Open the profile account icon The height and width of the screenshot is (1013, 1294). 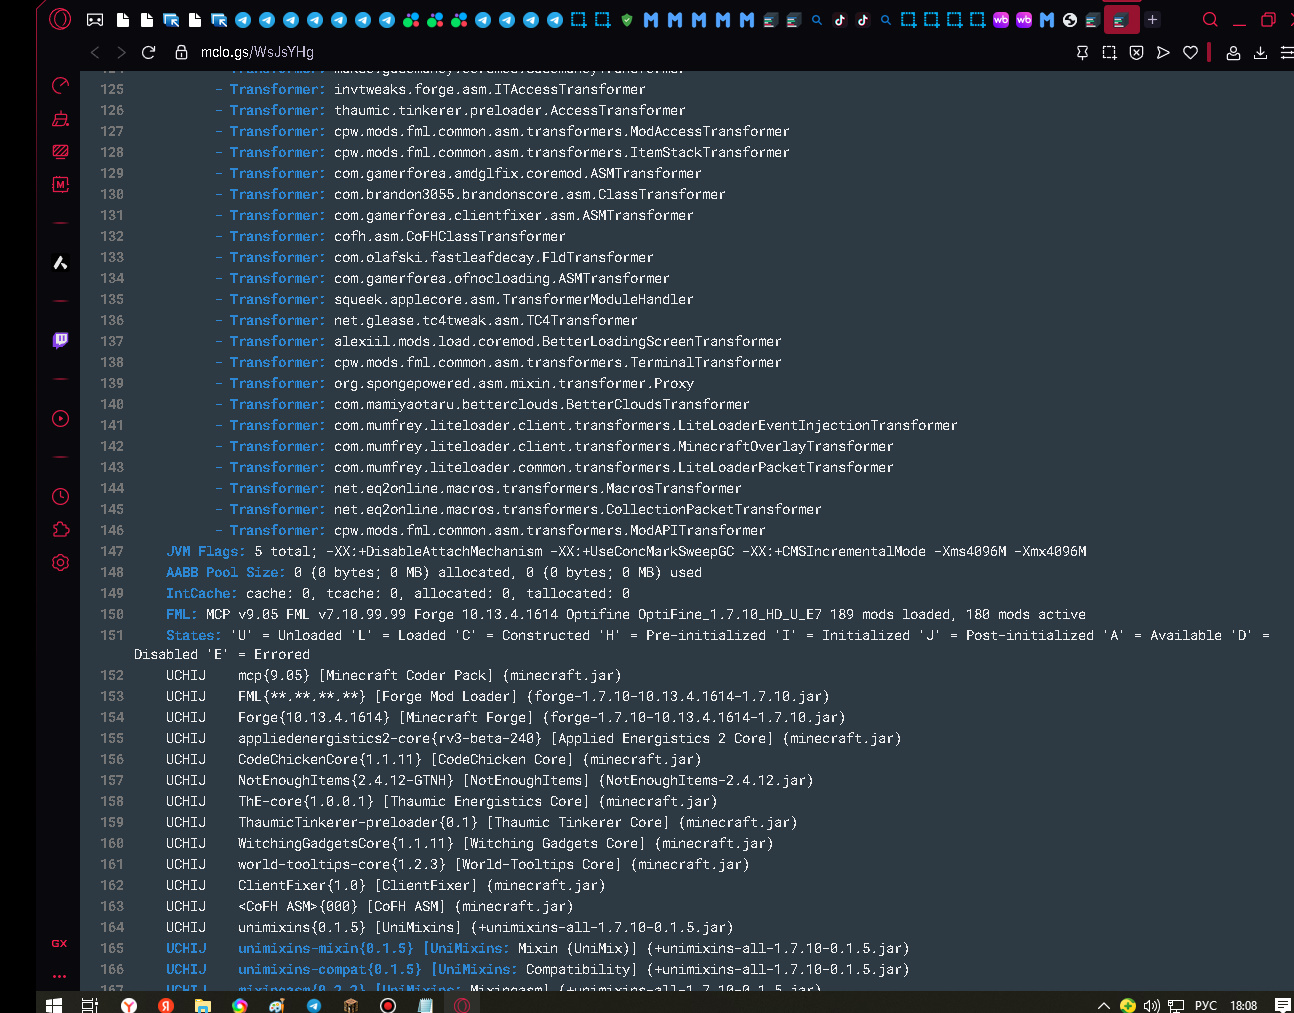click(x=1233, y=52)
